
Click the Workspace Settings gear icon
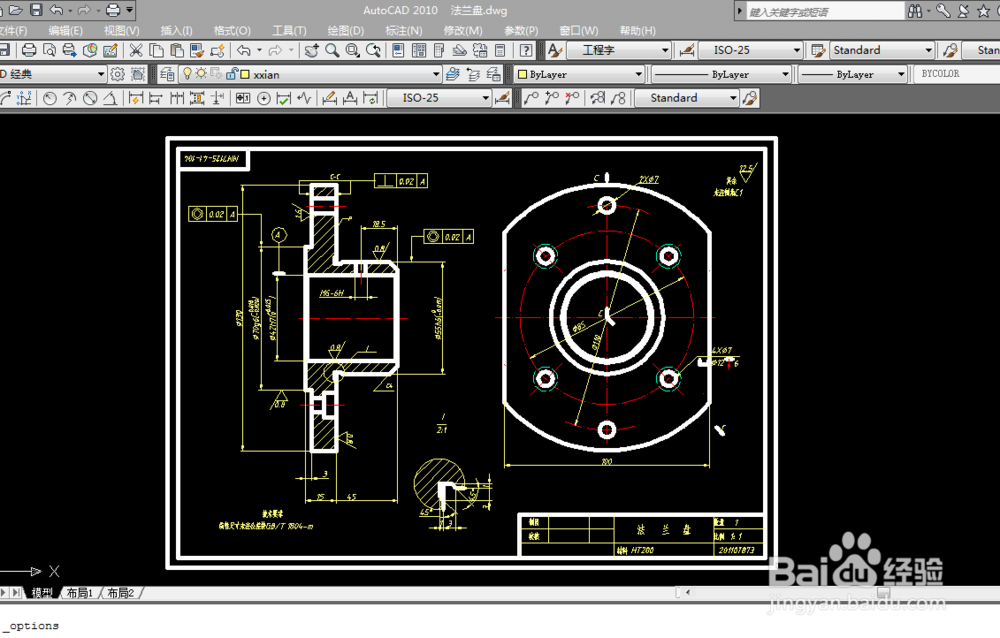point(117,75)
